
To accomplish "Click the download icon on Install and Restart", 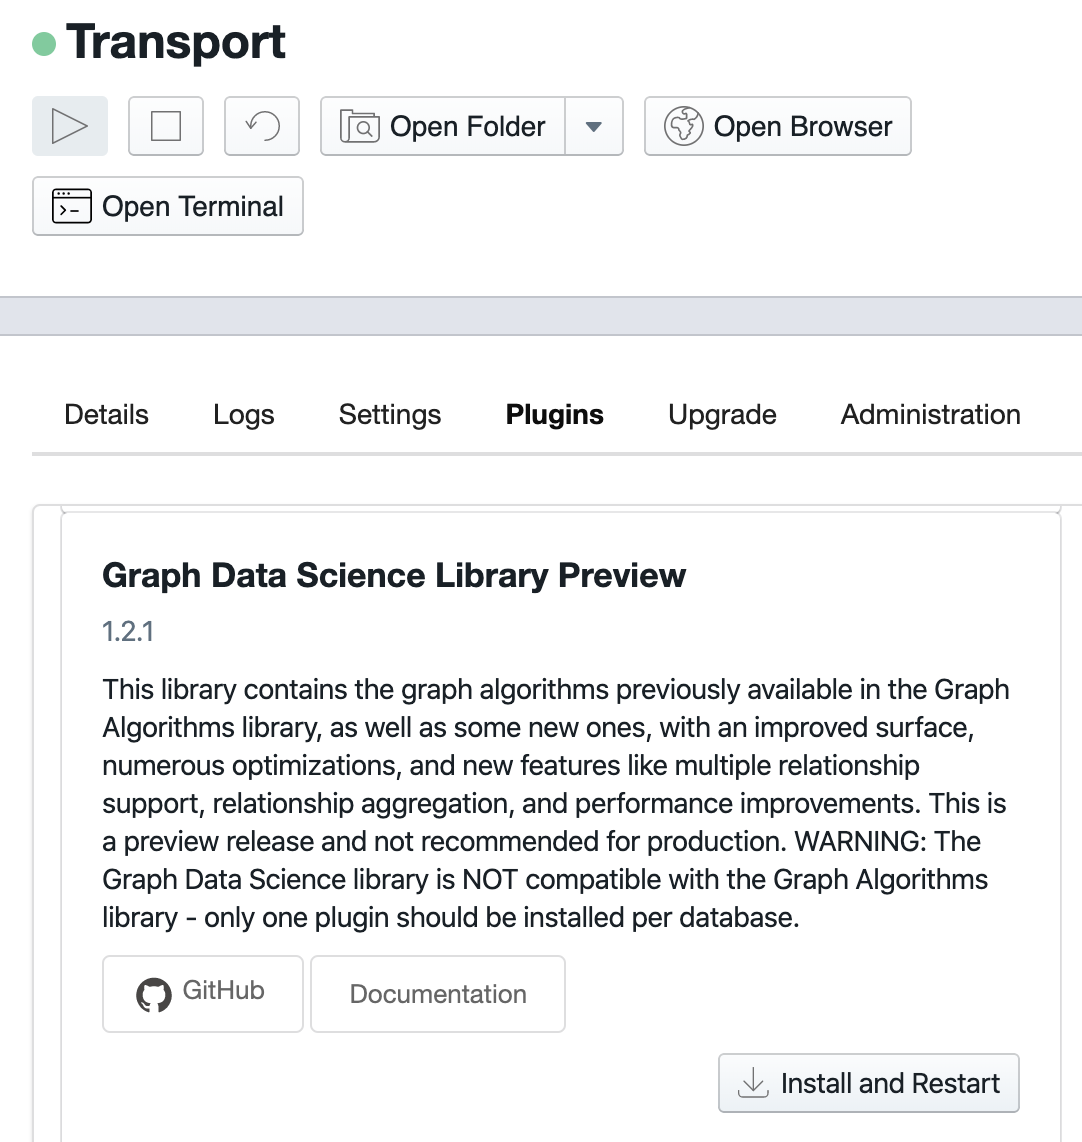I will click(753, 1083).
